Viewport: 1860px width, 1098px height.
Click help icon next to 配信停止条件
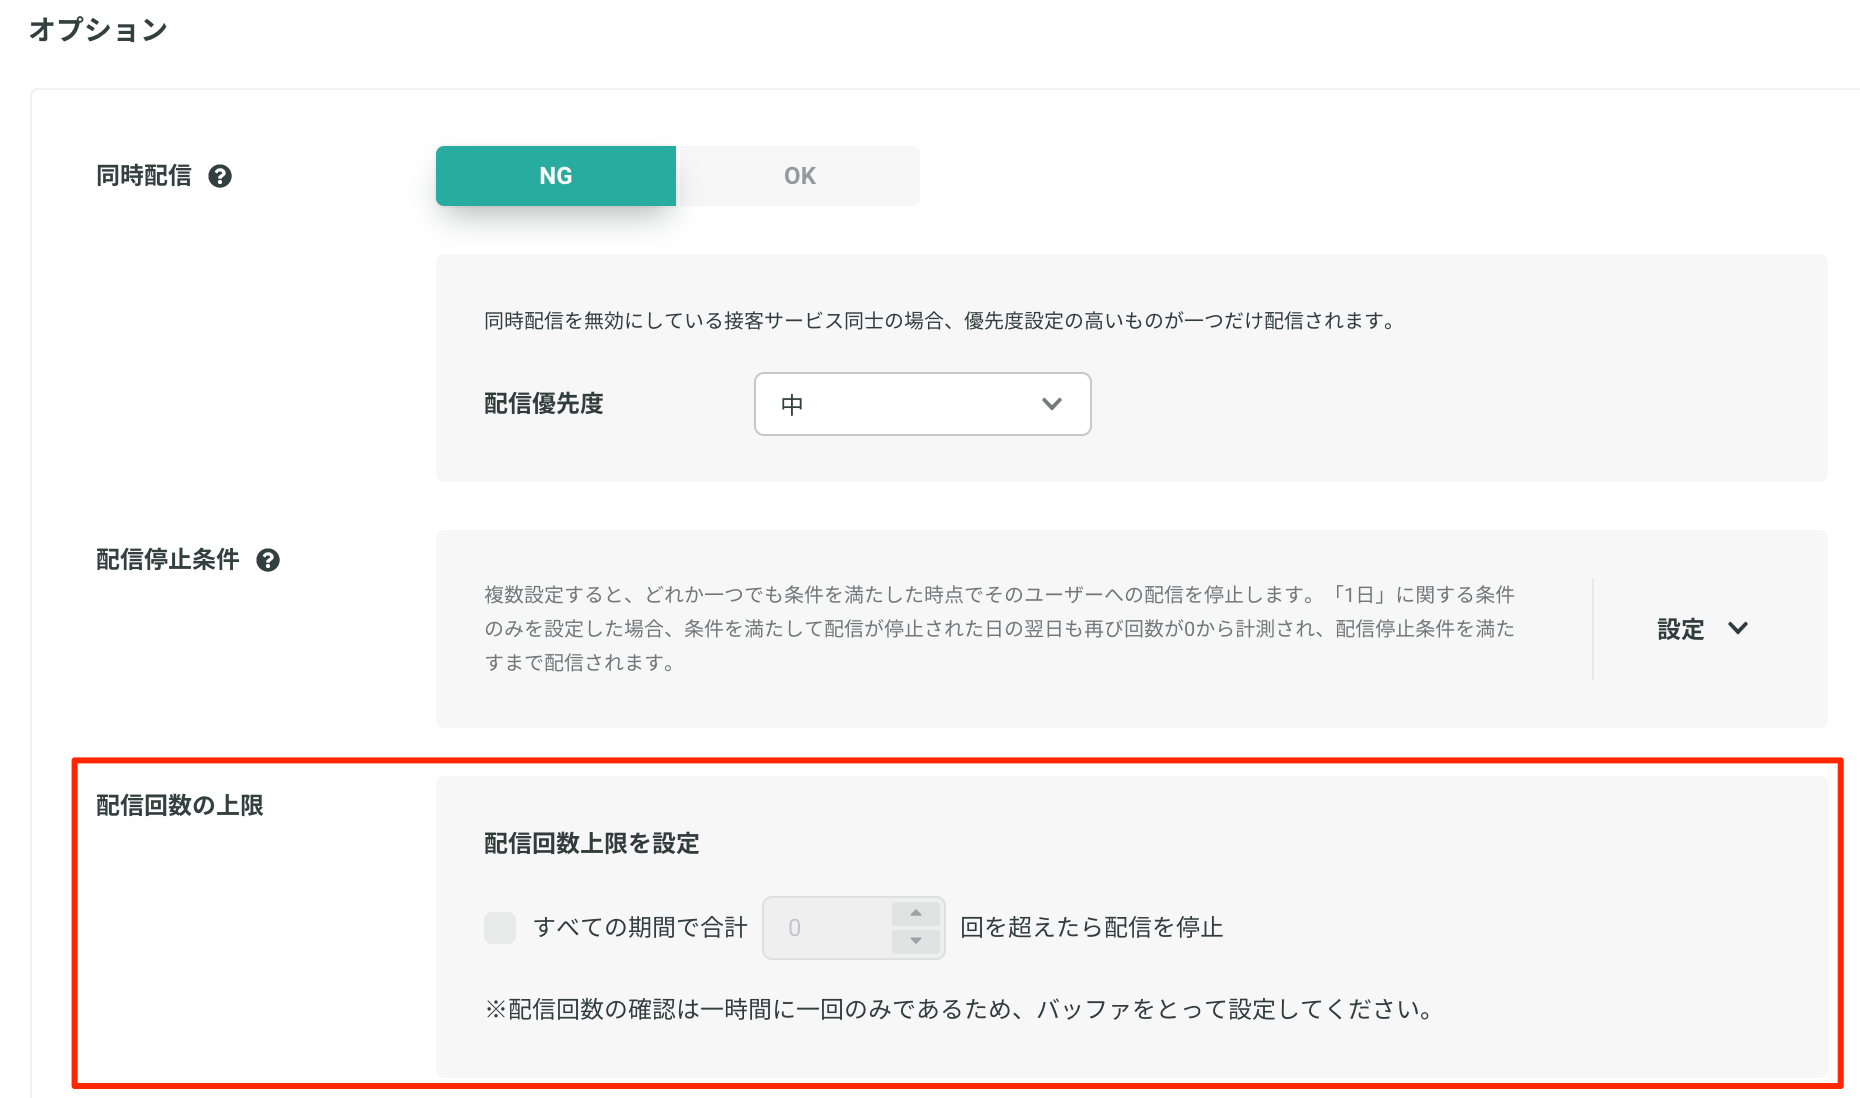click(x=268, y=560)
